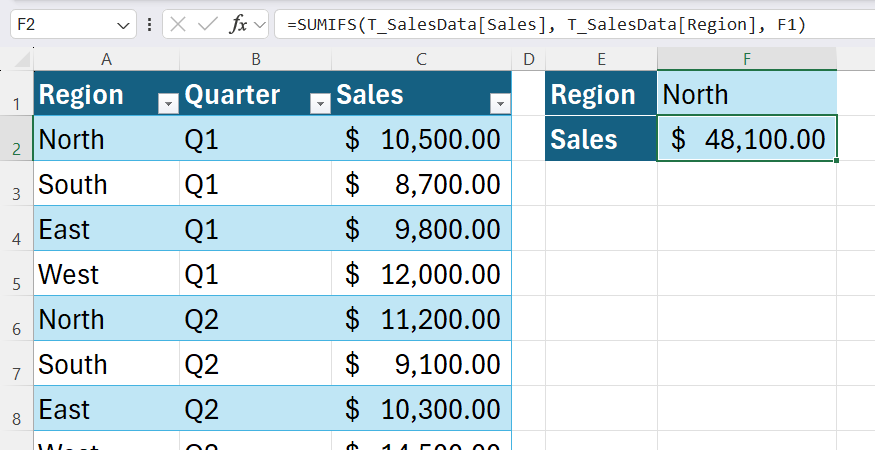Select the $12,000.00 sales cell

[x=421, y=274]
